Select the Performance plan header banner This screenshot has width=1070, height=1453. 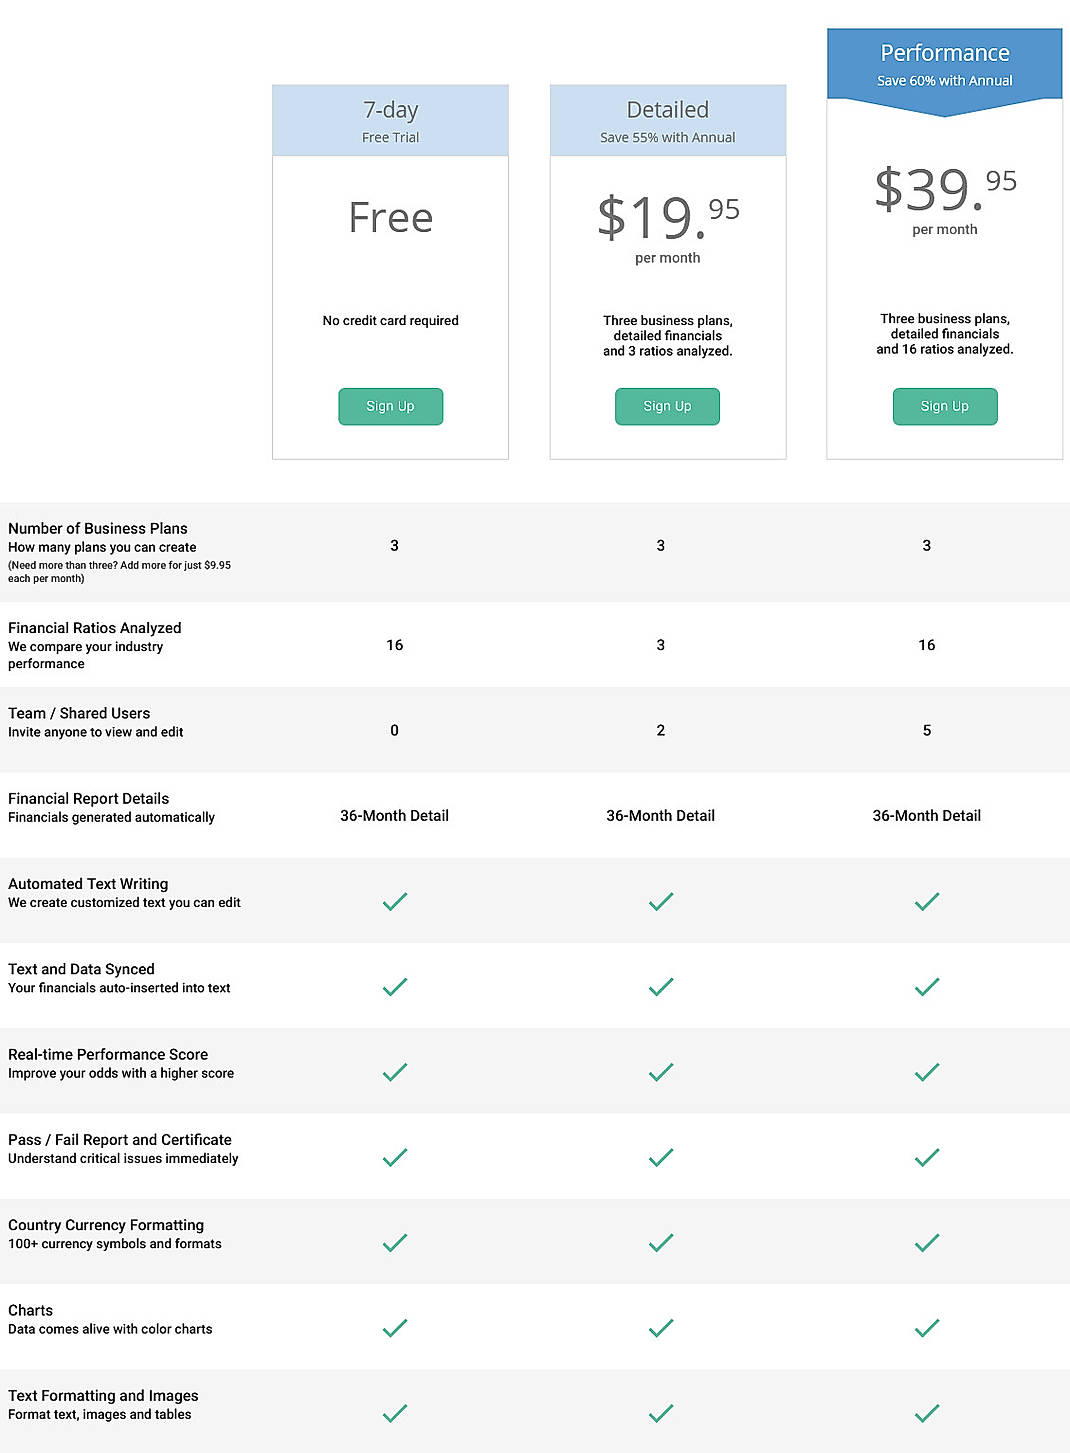pyautogui.click(x=944, y=52)
